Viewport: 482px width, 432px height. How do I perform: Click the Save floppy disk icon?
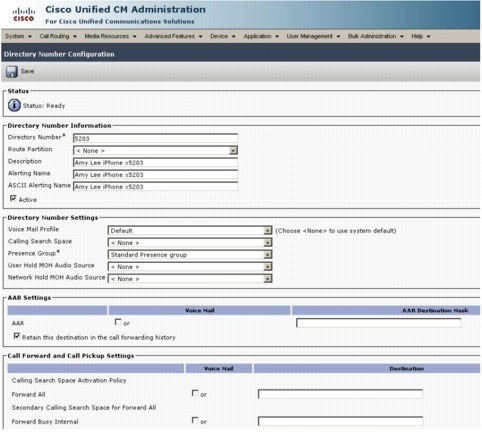(x=12, y=71)
